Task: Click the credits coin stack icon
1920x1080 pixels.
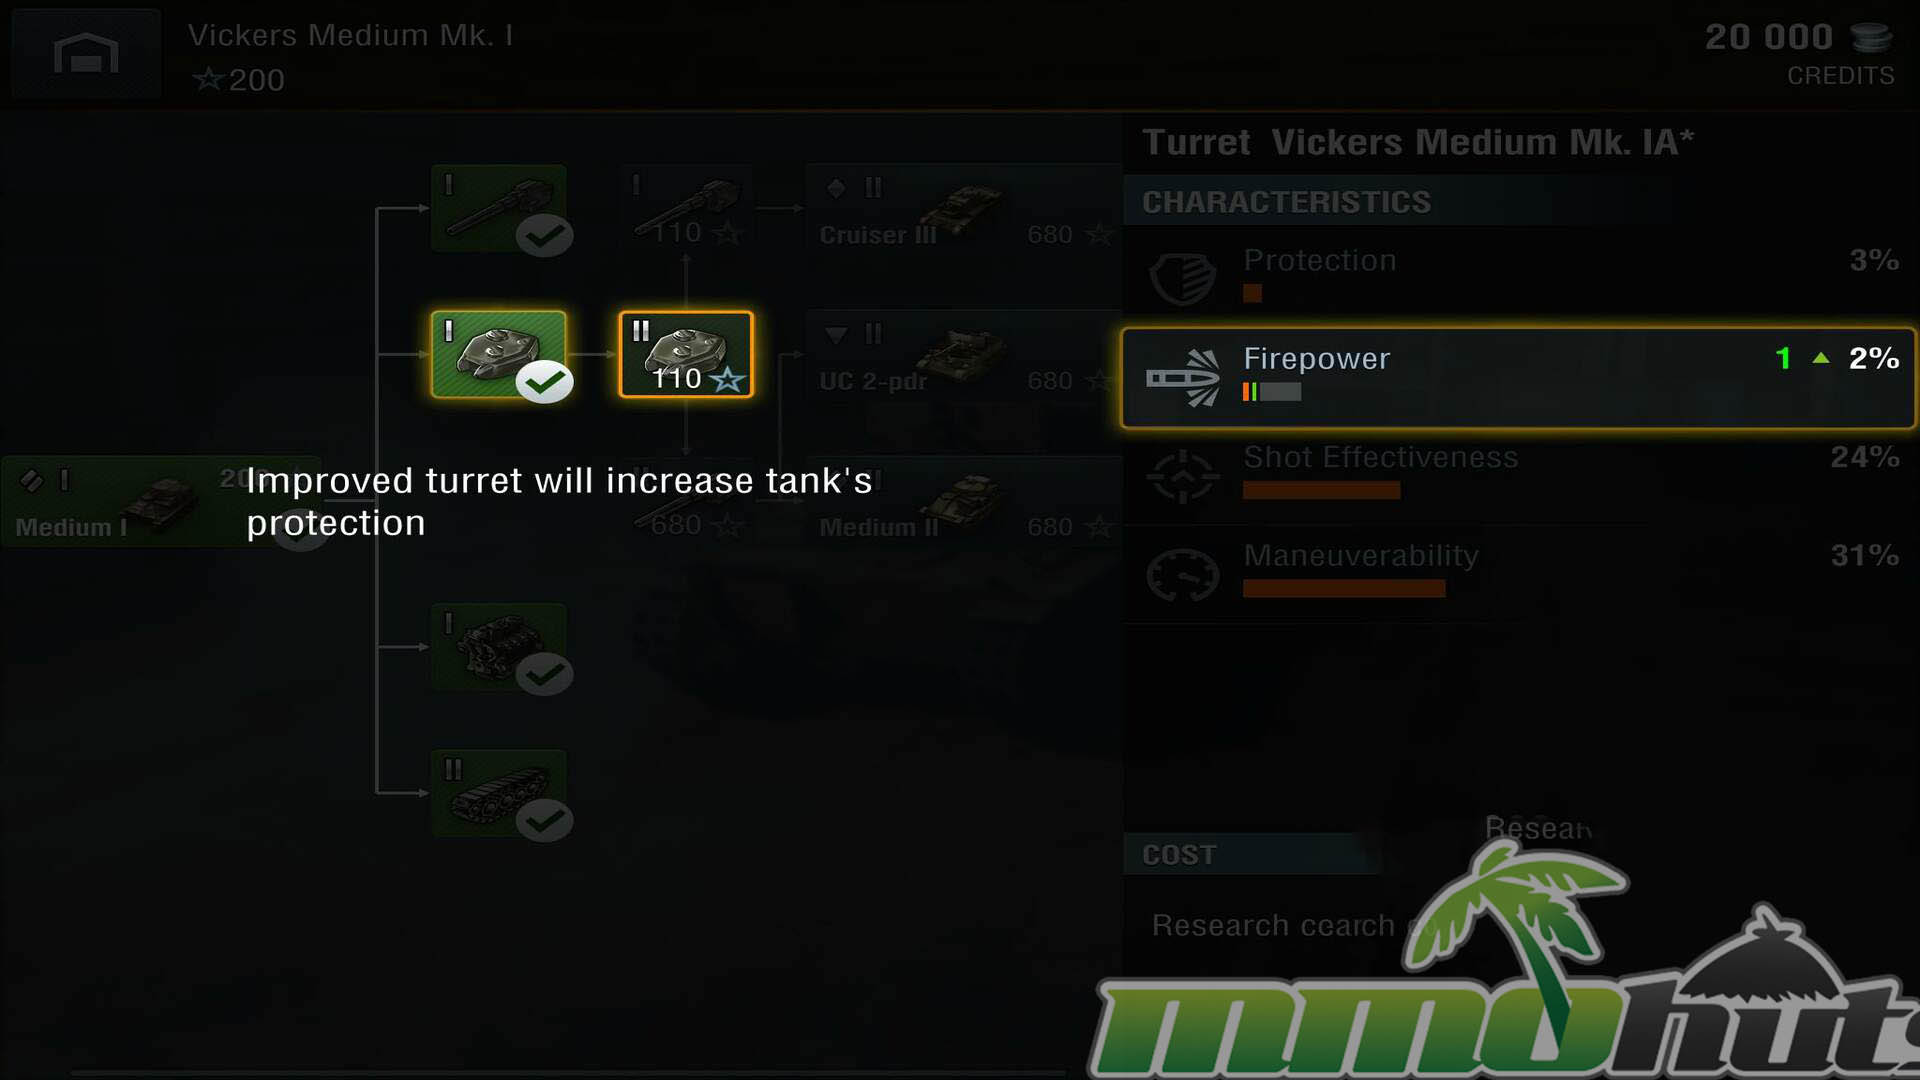Action: point(1870,37)
